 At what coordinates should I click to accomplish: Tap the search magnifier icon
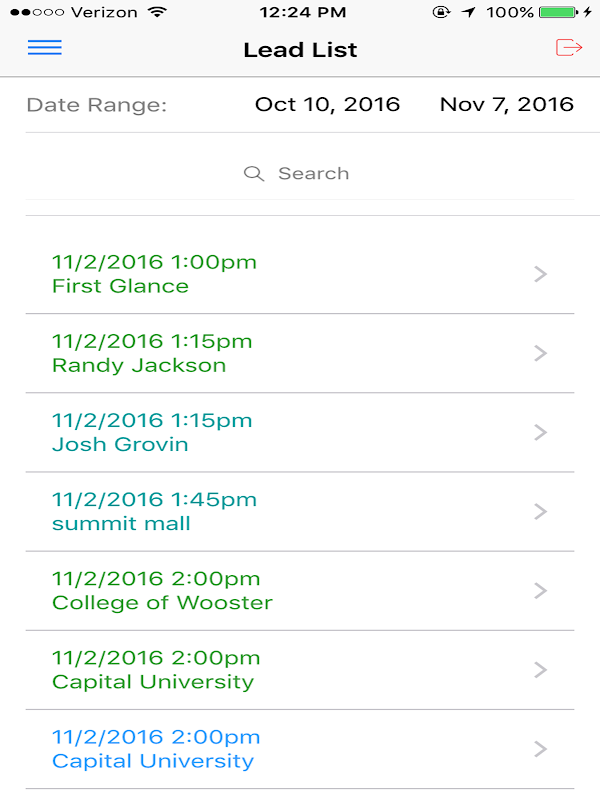point(254,174)
